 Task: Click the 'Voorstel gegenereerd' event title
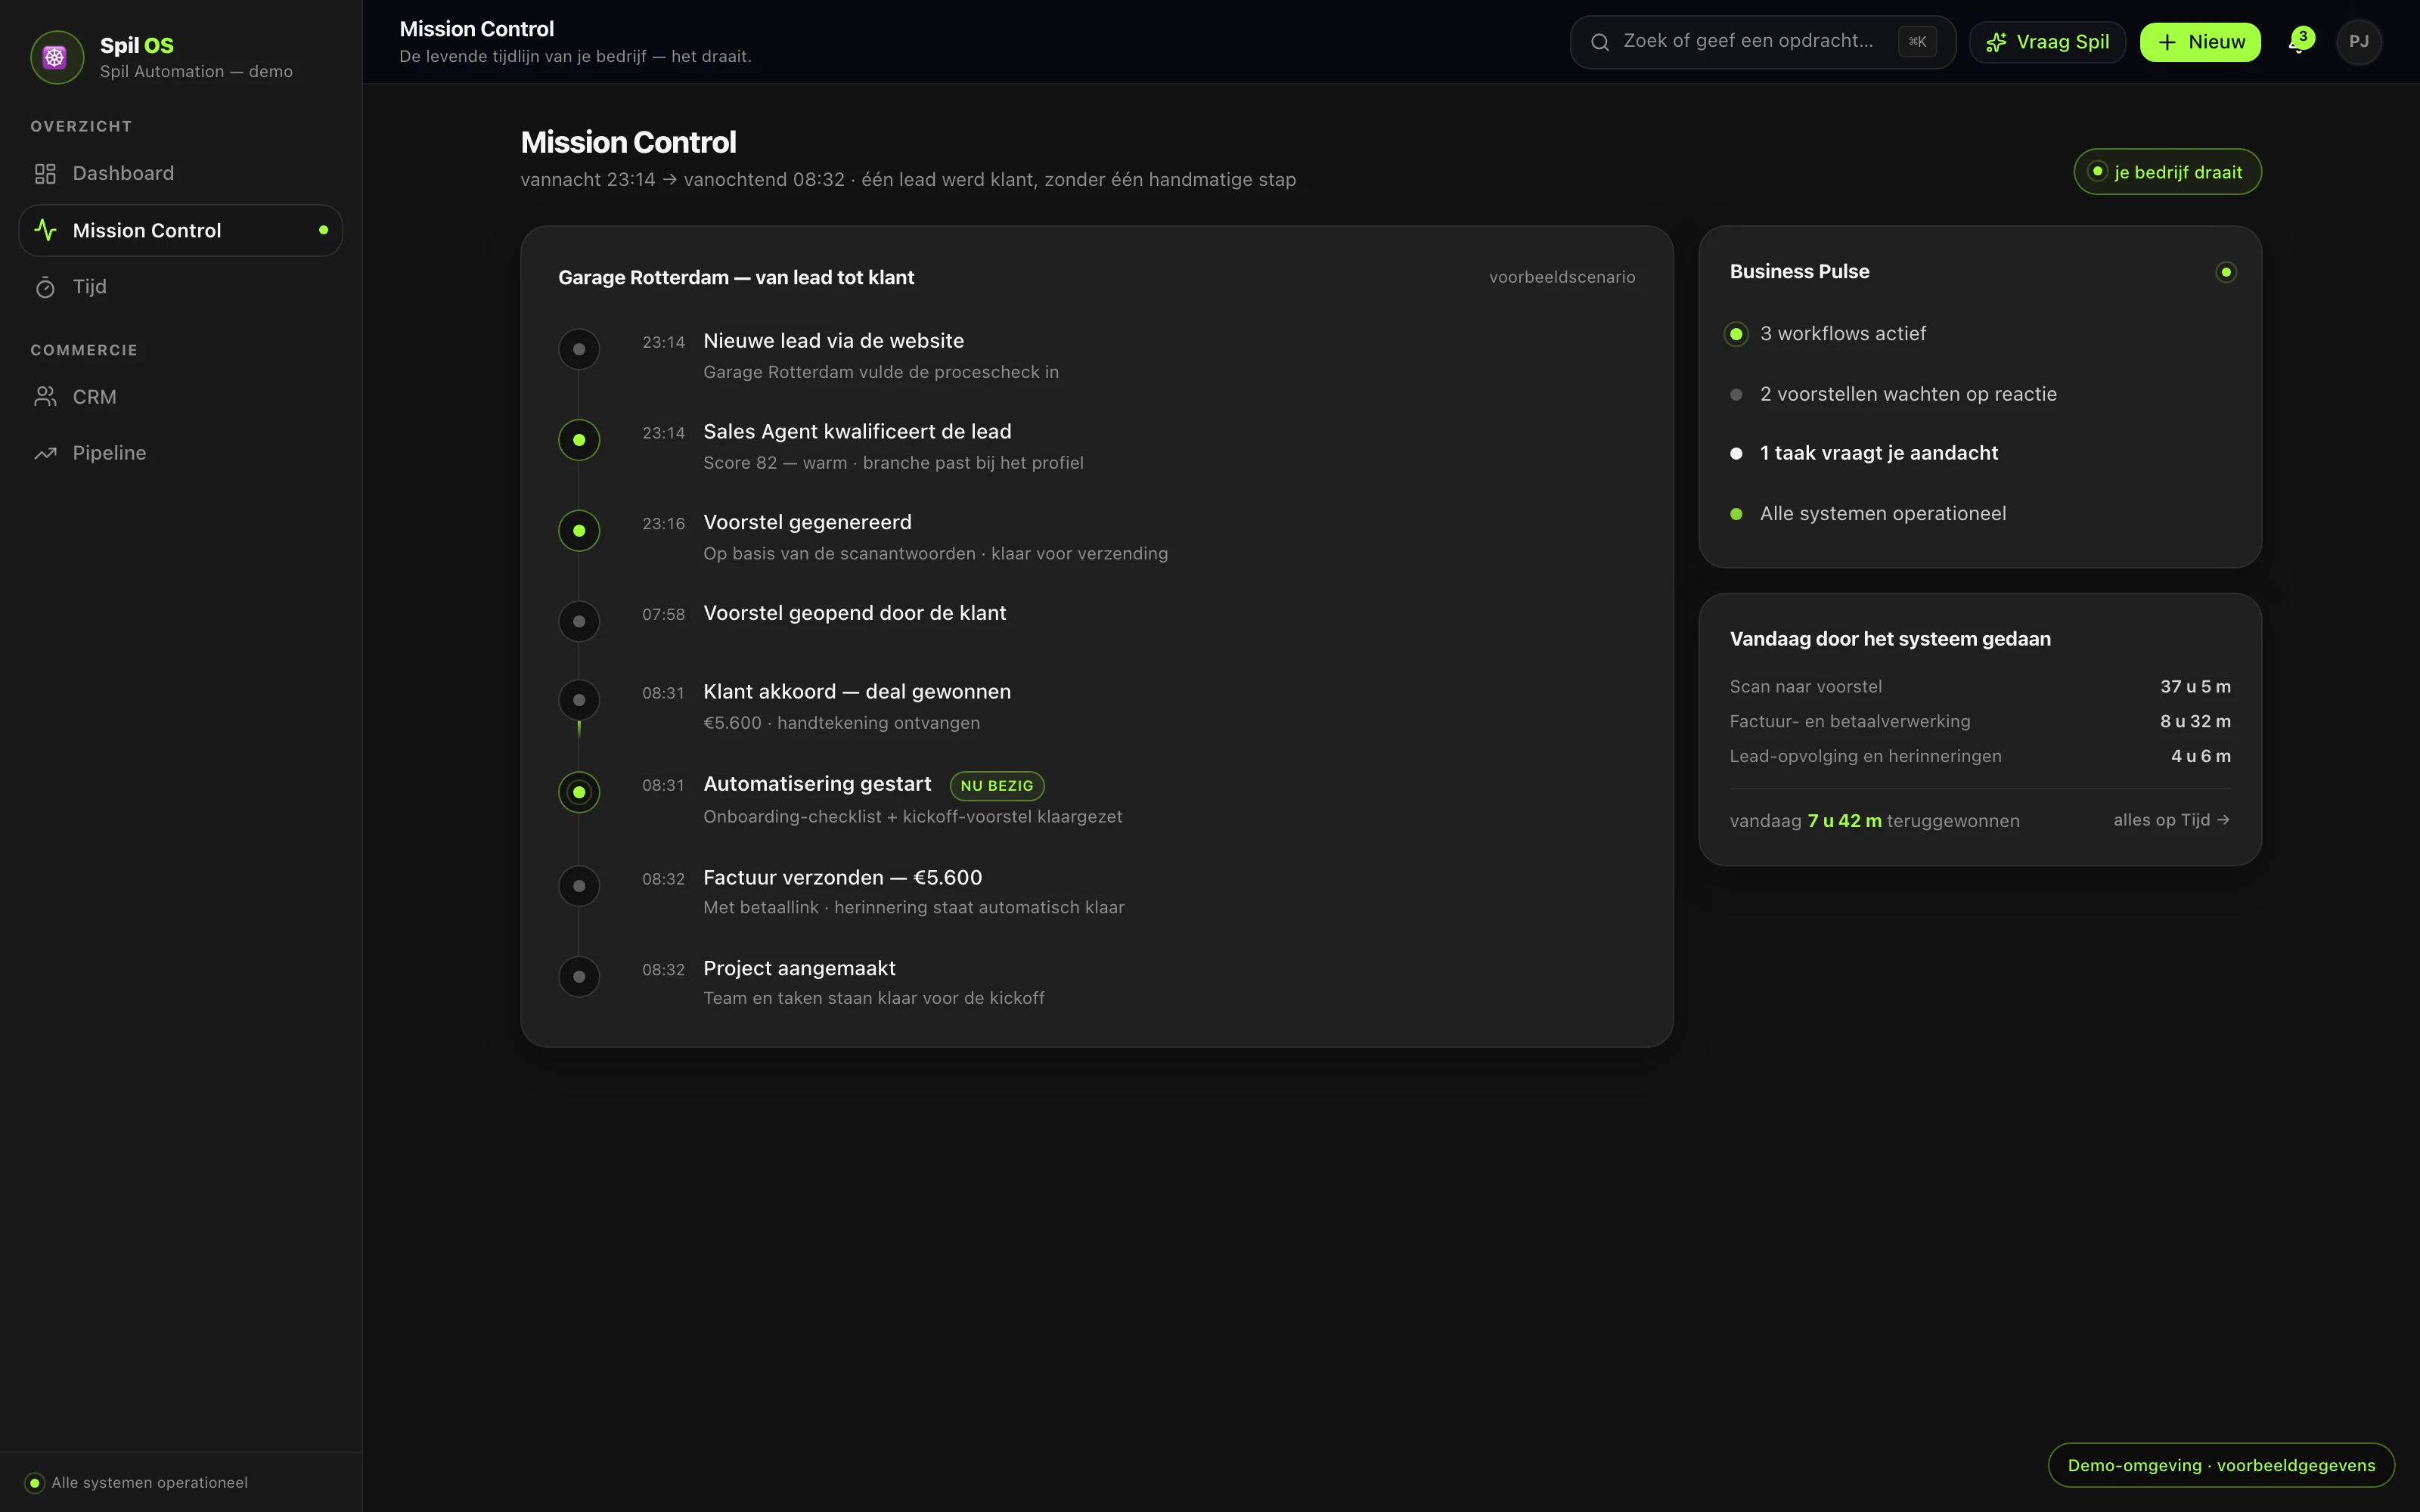click(807, 522)
